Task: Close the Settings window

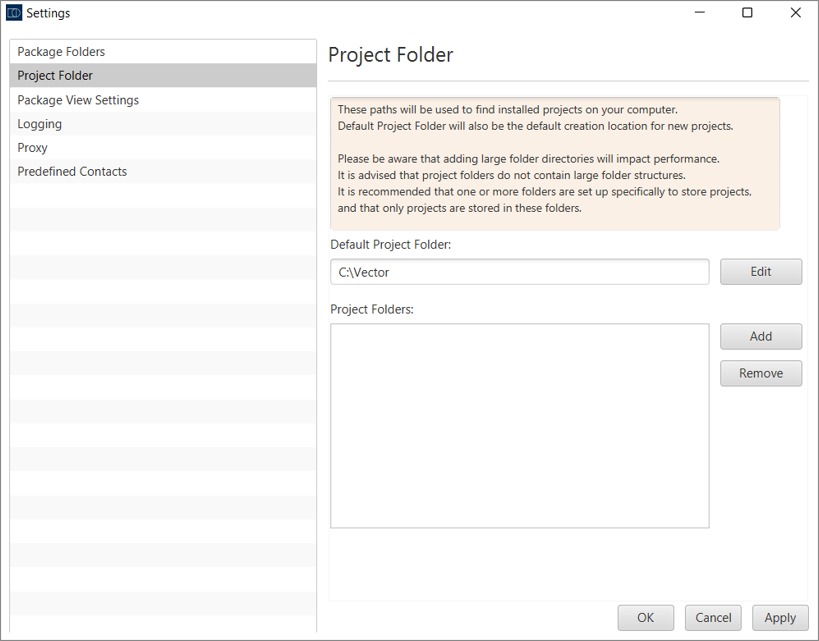Action: (795, 13)
